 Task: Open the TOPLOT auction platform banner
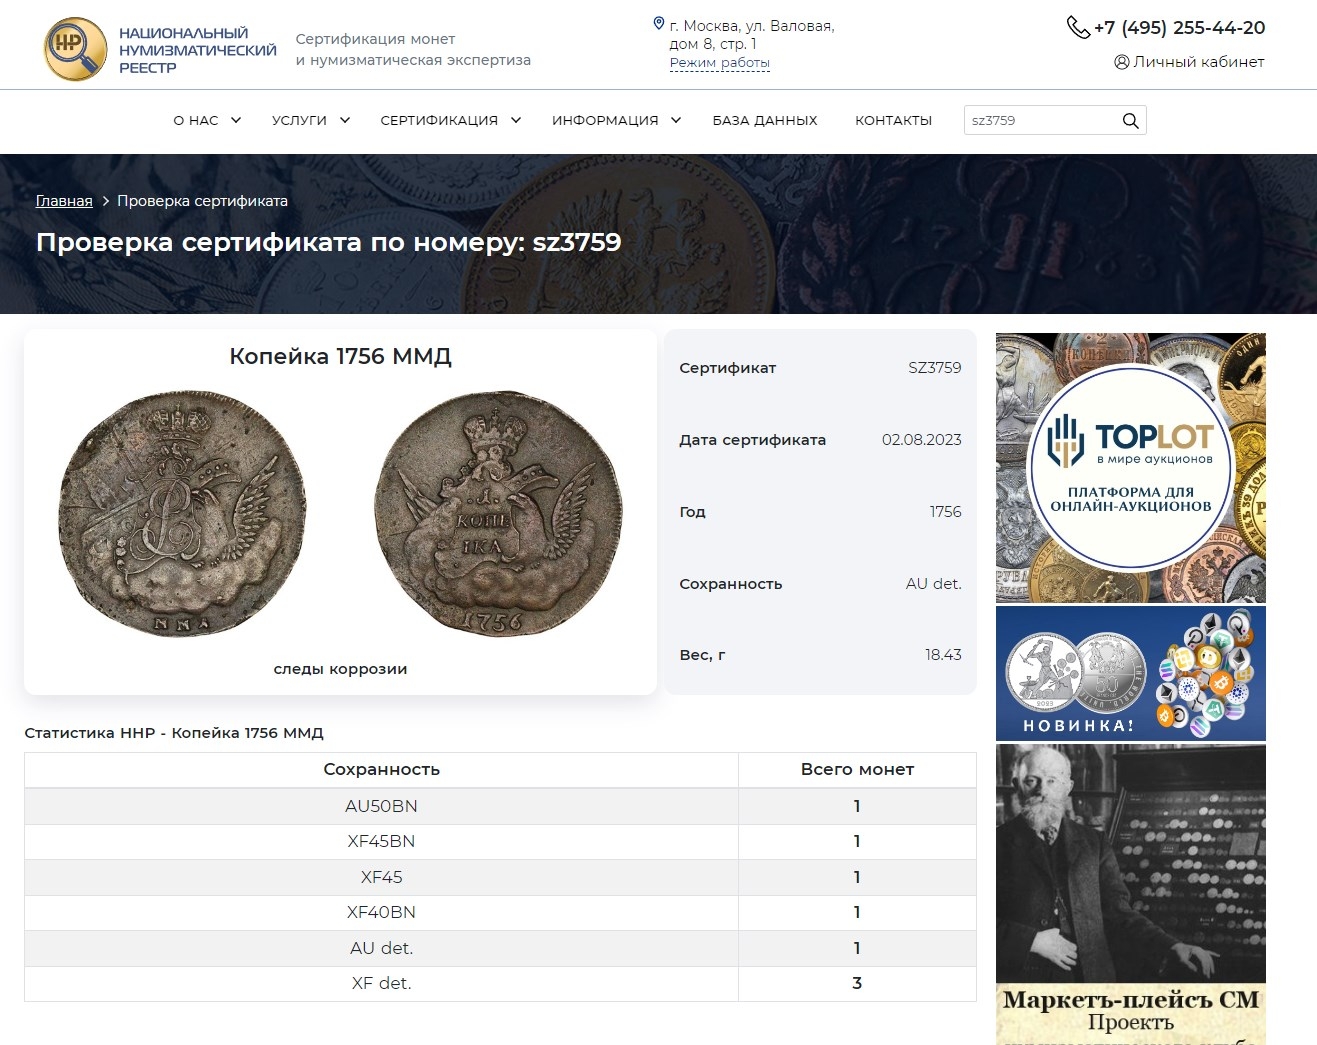tap(1130, 468)
